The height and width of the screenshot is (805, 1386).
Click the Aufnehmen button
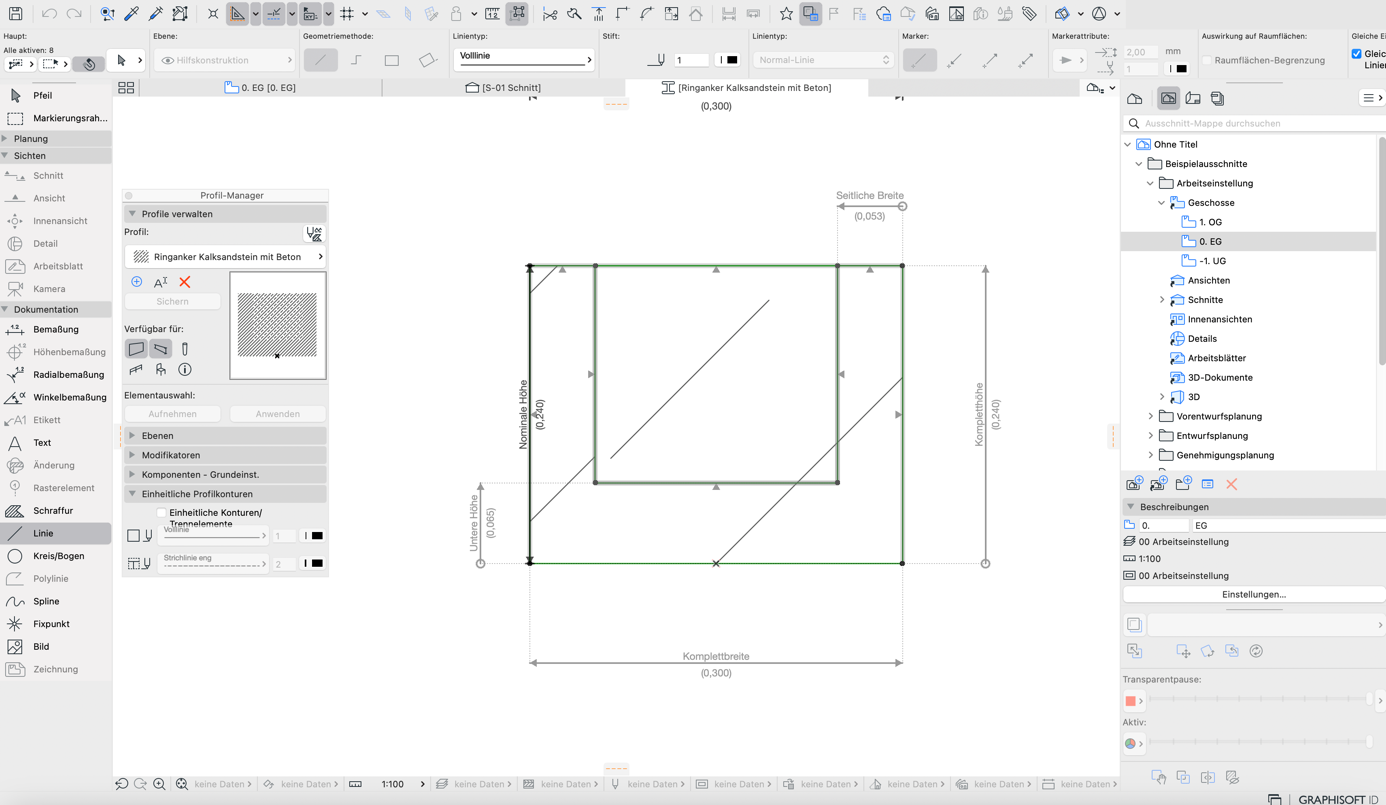tap(172, 414)
